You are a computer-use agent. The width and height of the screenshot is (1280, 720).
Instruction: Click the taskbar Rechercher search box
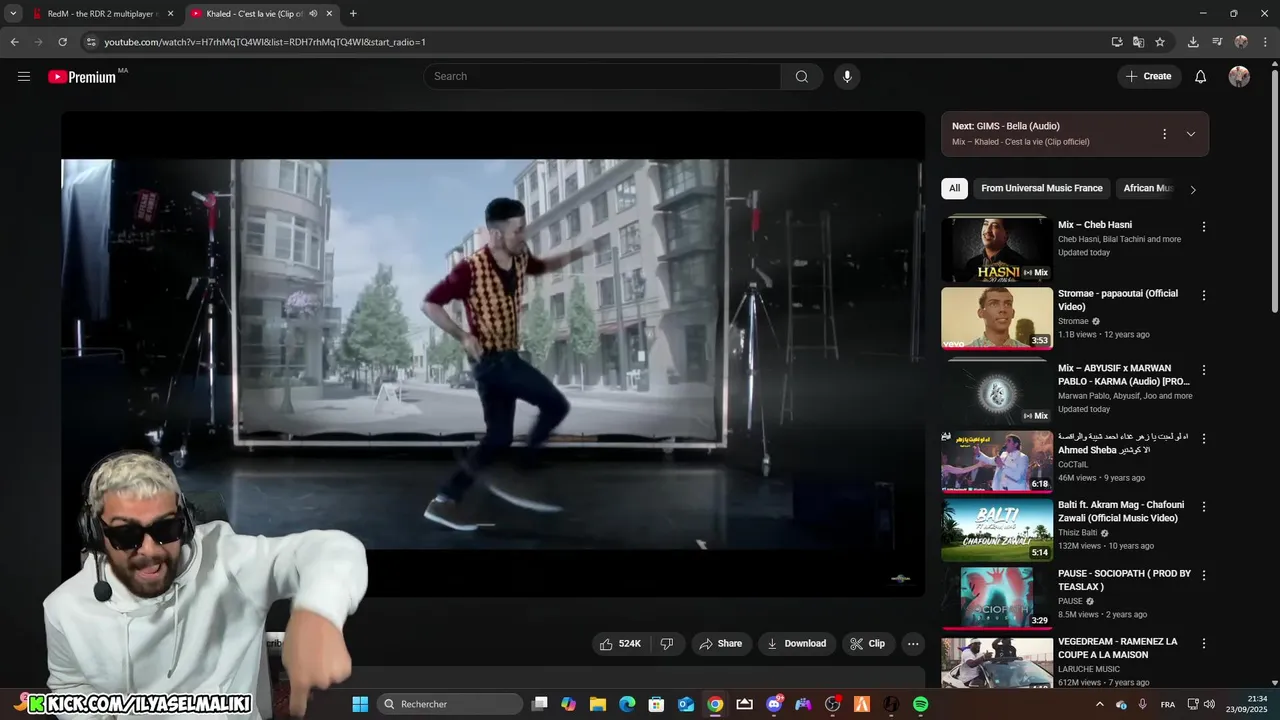click(450, 704)
